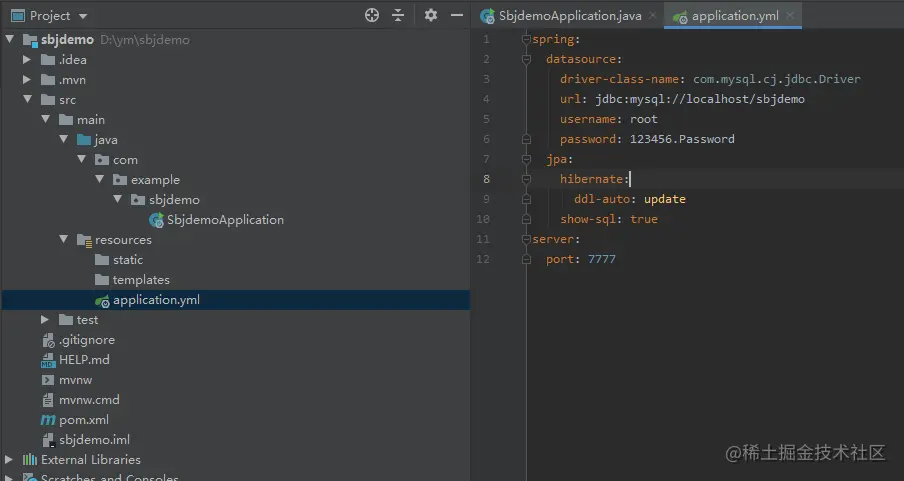
Task: Collapse the java source folder
Action: (63, 139)
